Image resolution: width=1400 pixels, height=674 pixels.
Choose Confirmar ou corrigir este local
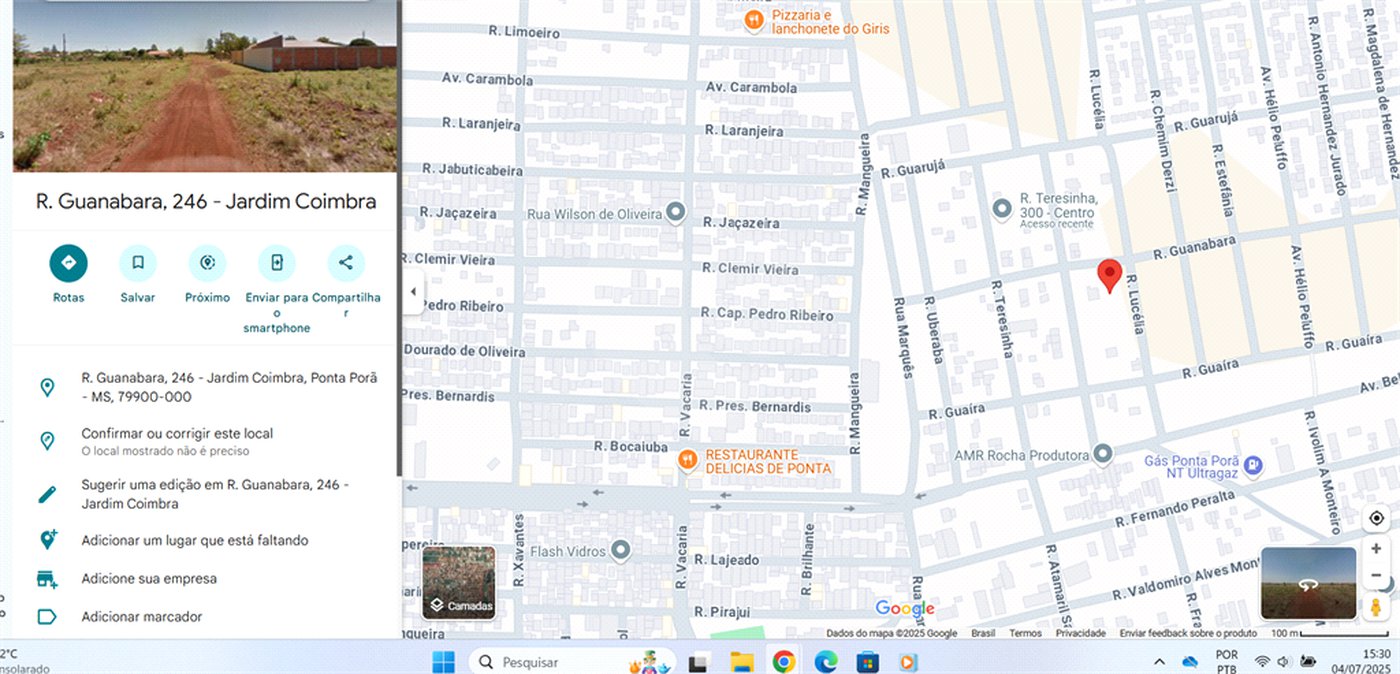[206, 441]
